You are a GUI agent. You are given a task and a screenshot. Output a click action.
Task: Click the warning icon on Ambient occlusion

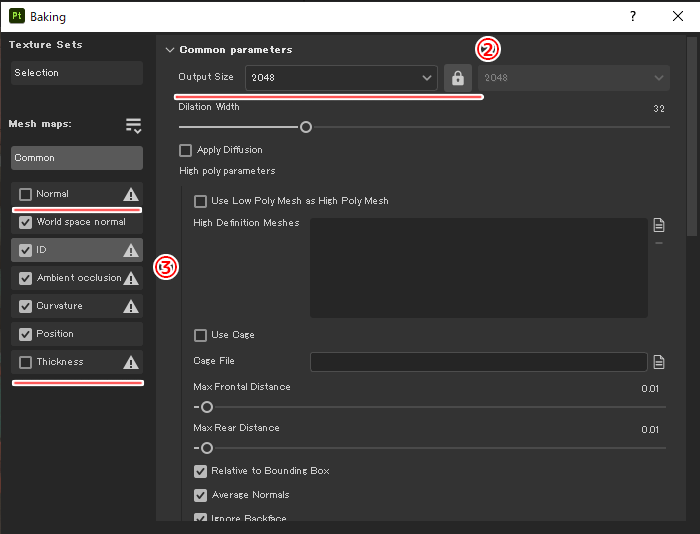pos(130,278)
